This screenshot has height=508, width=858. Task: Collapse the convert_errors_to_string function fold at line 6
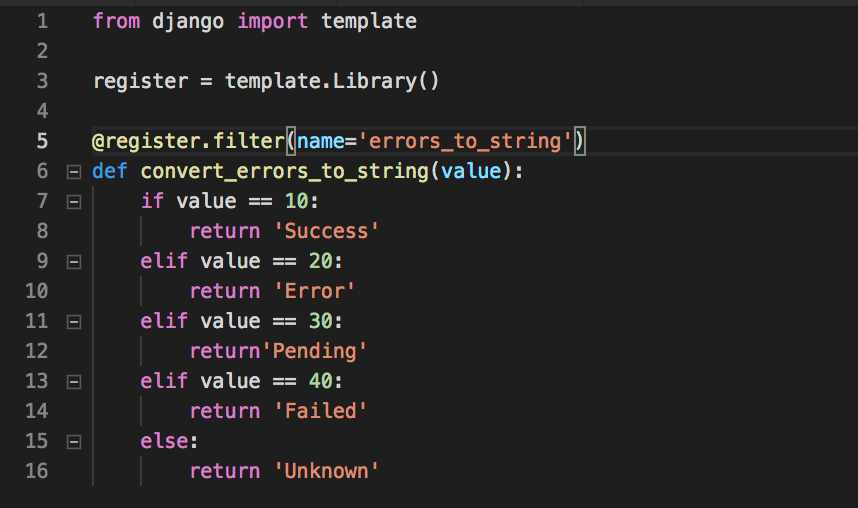pos(74,172)
